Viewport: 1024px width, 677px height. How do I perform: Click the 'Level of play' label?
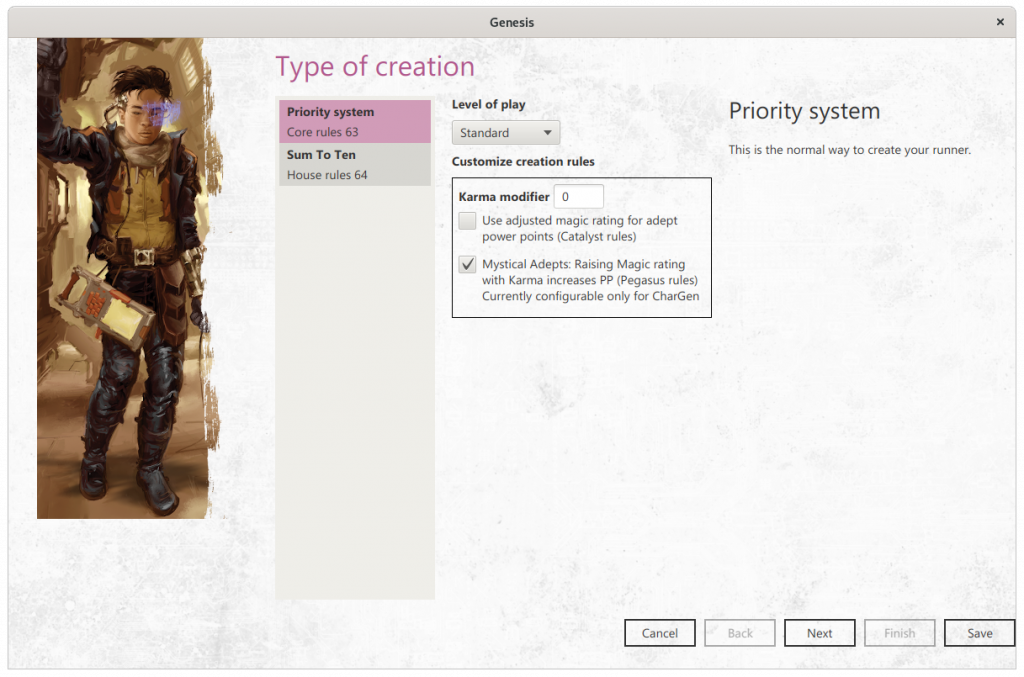point(488,104)
